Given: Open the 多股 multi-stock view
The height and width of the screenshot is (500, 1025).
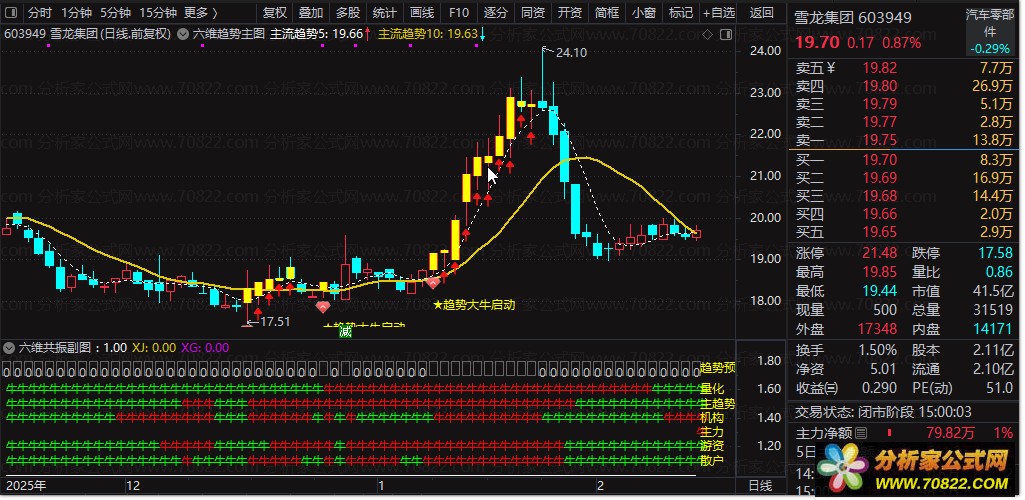Looking at the screenshot, I should [x=348, y=12].
